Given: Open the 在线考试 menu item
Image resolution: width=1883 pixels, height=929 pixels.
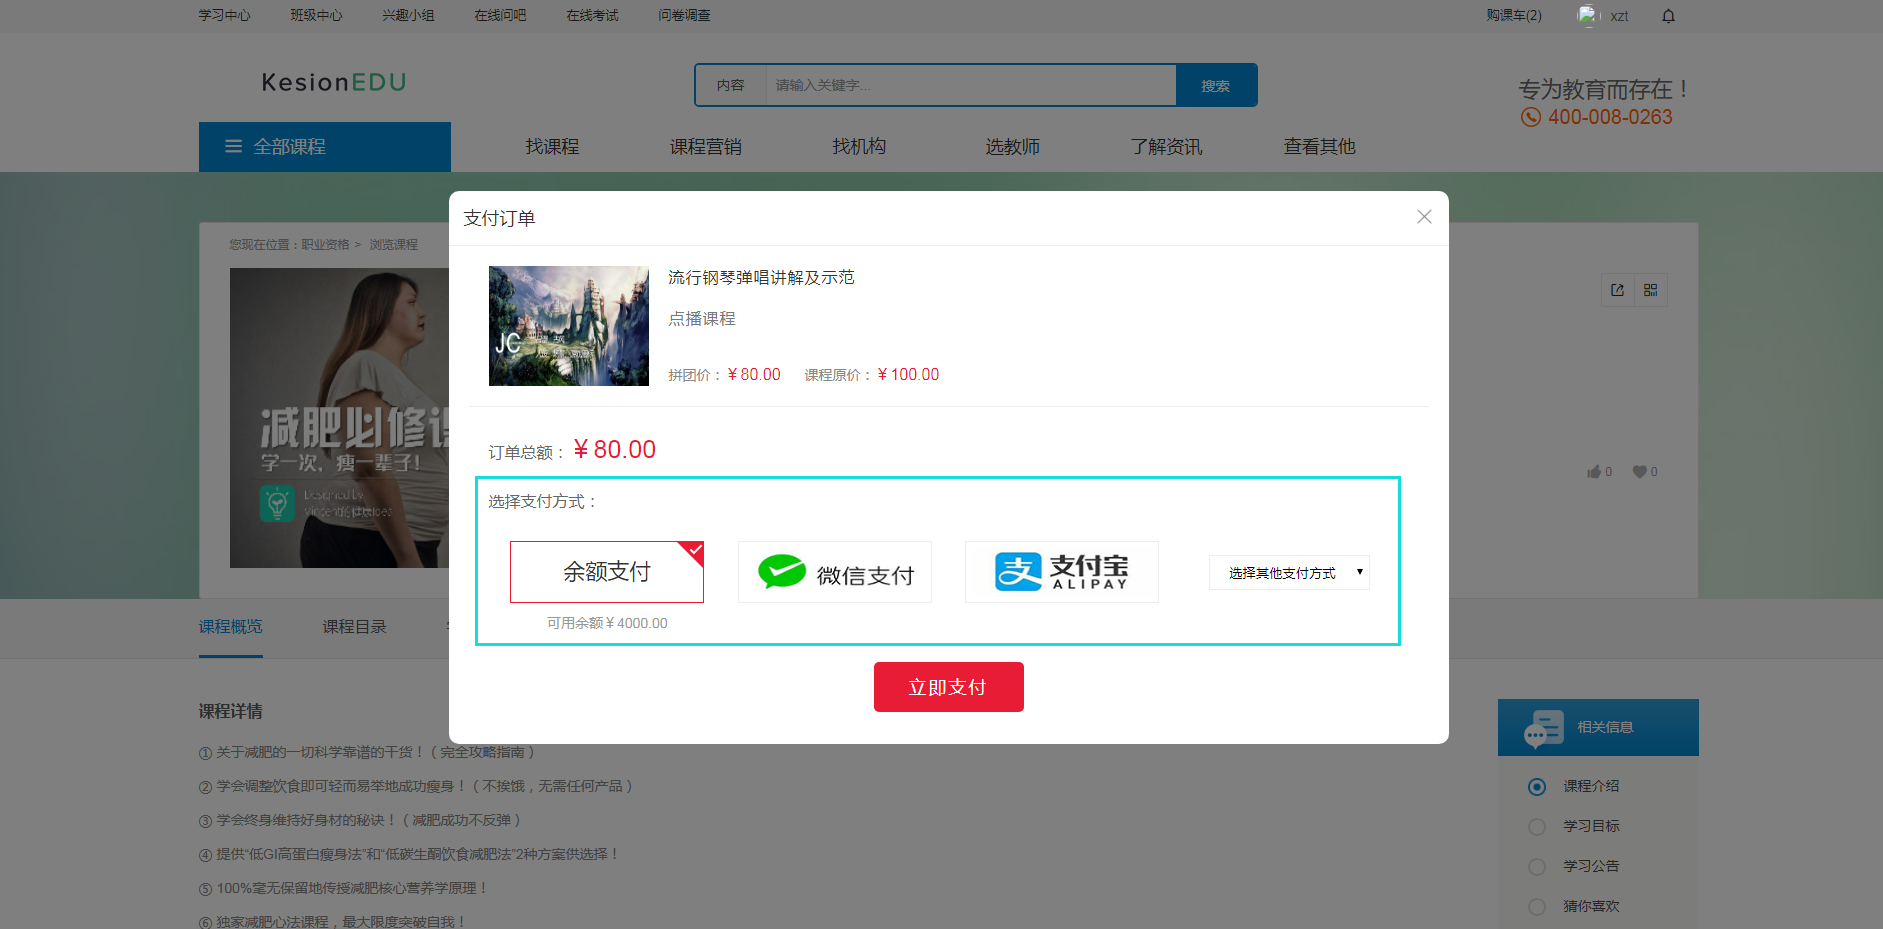Looking at the screenshot, I should click(591, 15).
